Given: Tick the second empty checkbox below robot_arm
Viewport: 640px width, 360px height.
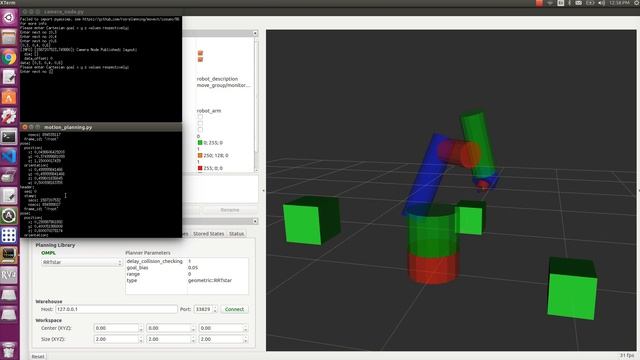Looking at the screenshot, I should click(200, 123).
